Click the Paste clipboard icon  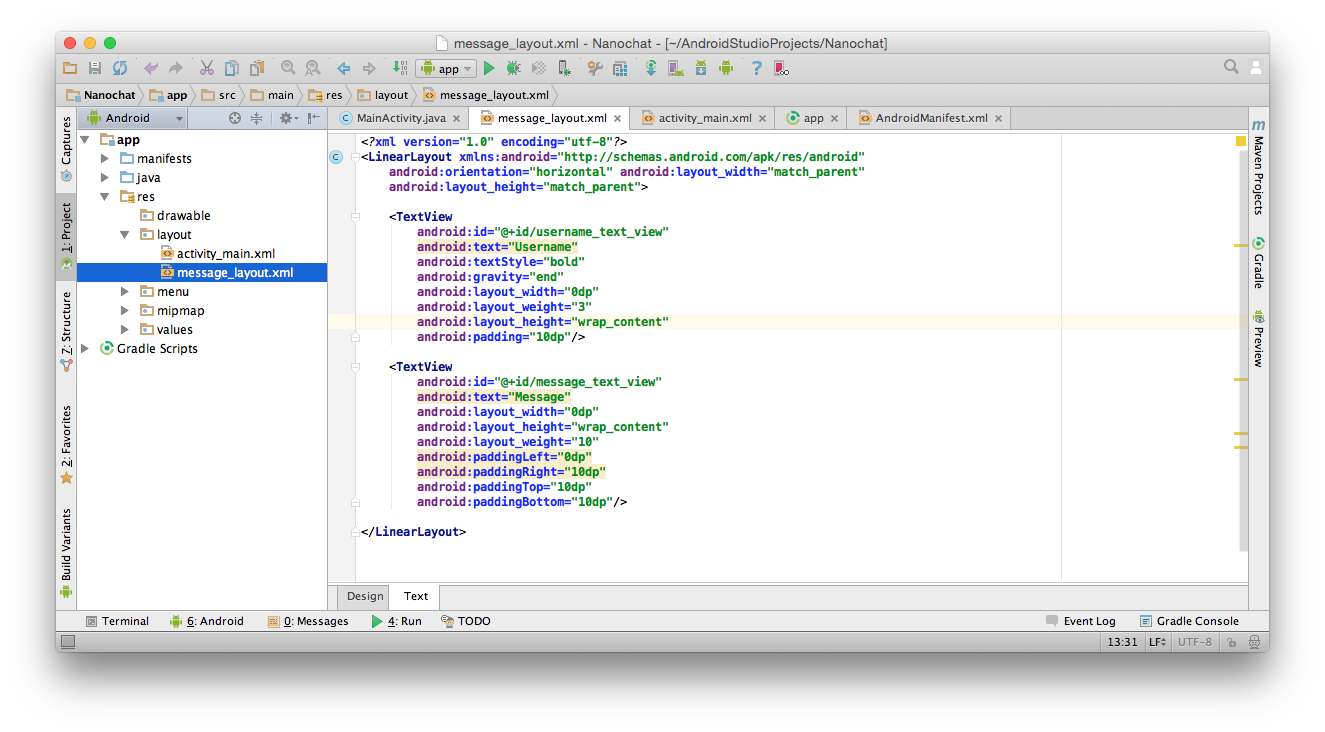257,68
